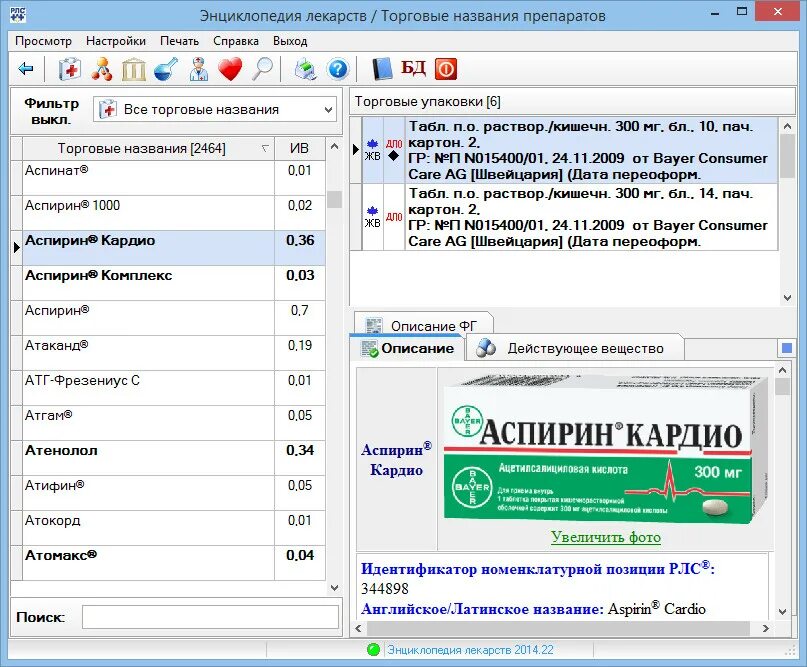
Task: Click the 0,36 ИВ value cell
Action: [x=300, y=248]
